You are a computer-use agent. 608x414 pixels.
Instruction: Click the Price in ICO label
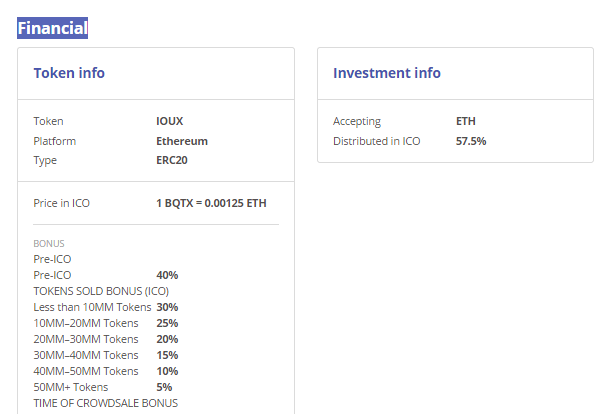click(x=62, y=203)
